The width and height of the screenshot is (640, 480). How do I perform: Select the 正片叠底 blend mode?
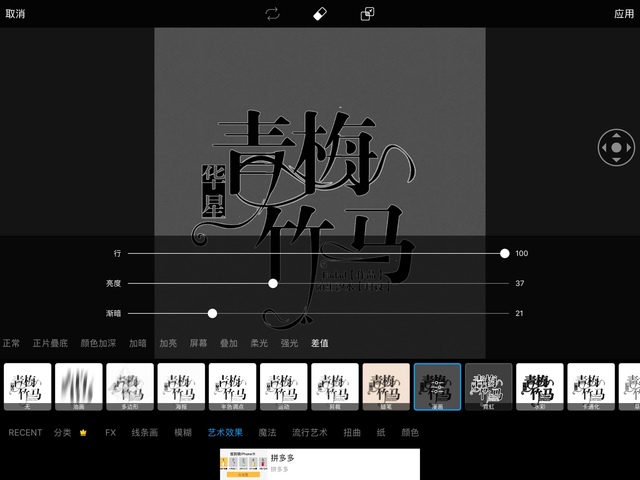pyautogui.click(x=50, y=343)
